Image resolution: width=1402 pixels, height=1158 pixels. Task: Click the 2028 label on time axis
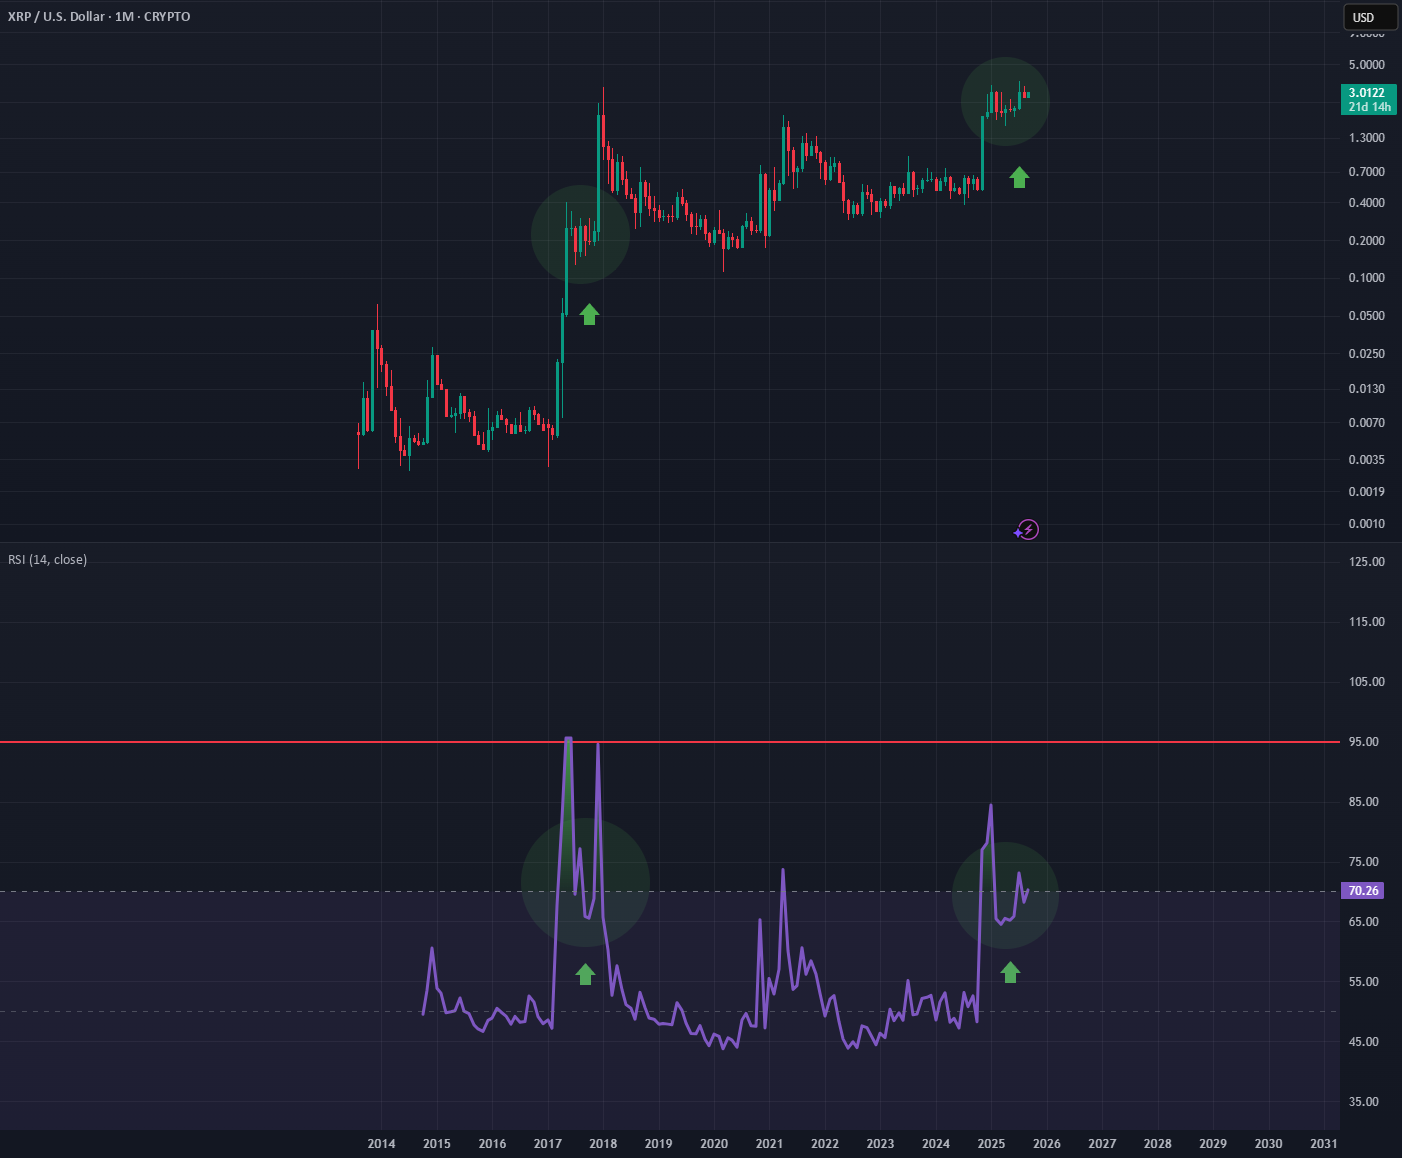click(x=1158, y=1144)
